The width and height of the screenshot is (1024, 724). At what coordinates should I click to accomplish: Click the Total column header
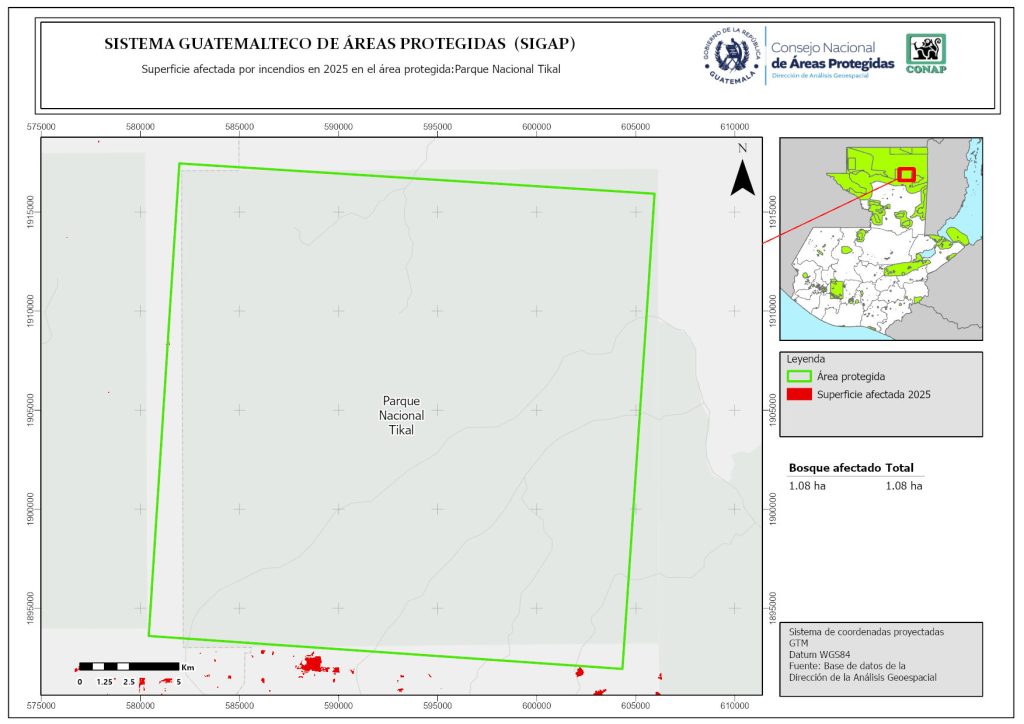click(x=900, y=468)
